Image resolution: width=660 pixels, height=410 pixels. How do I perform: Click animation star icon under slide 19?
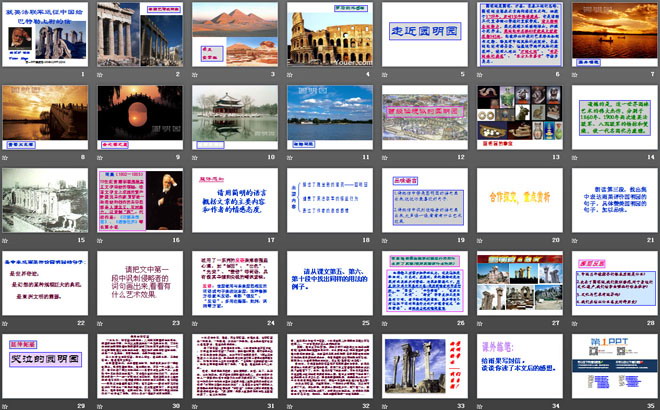tap(385, 240)
